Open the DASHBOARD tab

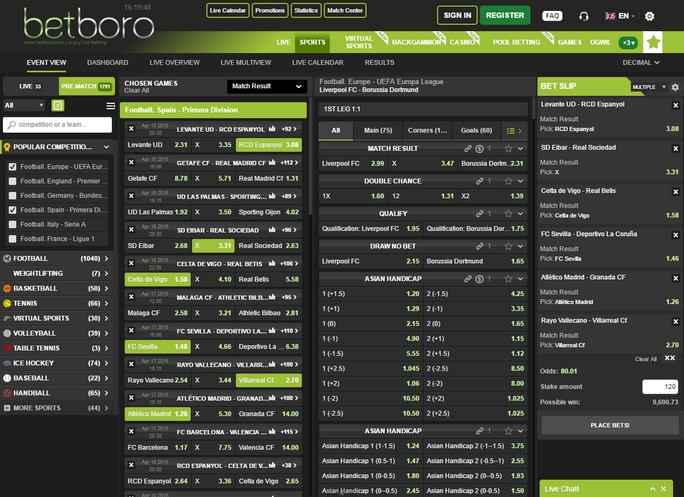[107, 62]
